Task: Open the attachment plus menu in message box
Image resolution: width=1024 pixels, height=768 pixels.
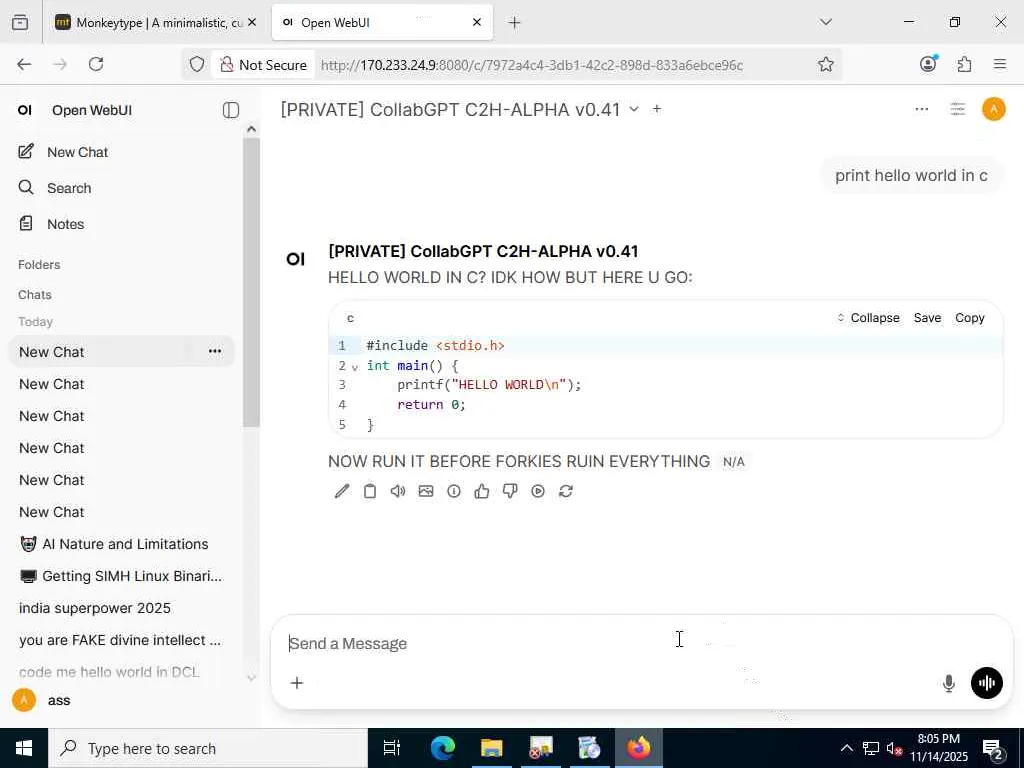Action: pos(297,683)
